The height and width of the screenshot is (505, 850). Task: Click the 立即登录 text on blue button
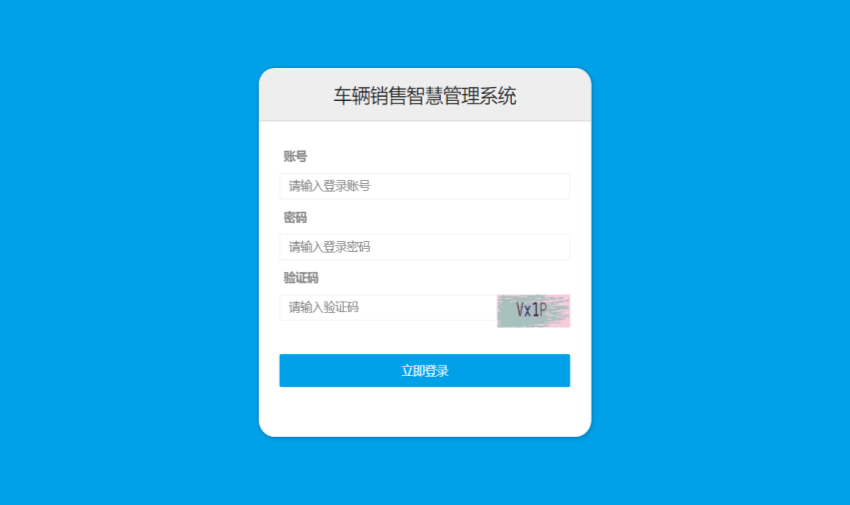click(425, 371)
